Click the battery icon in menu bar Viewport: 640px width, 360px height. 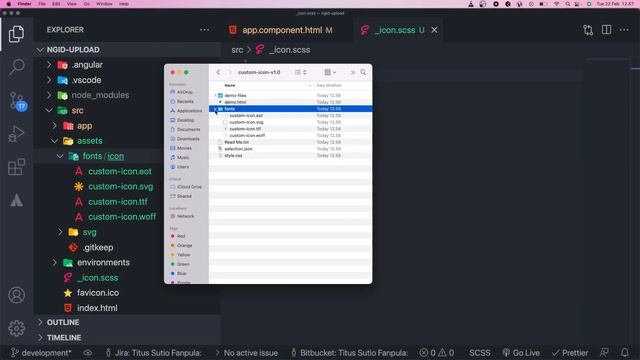[543, 4]
